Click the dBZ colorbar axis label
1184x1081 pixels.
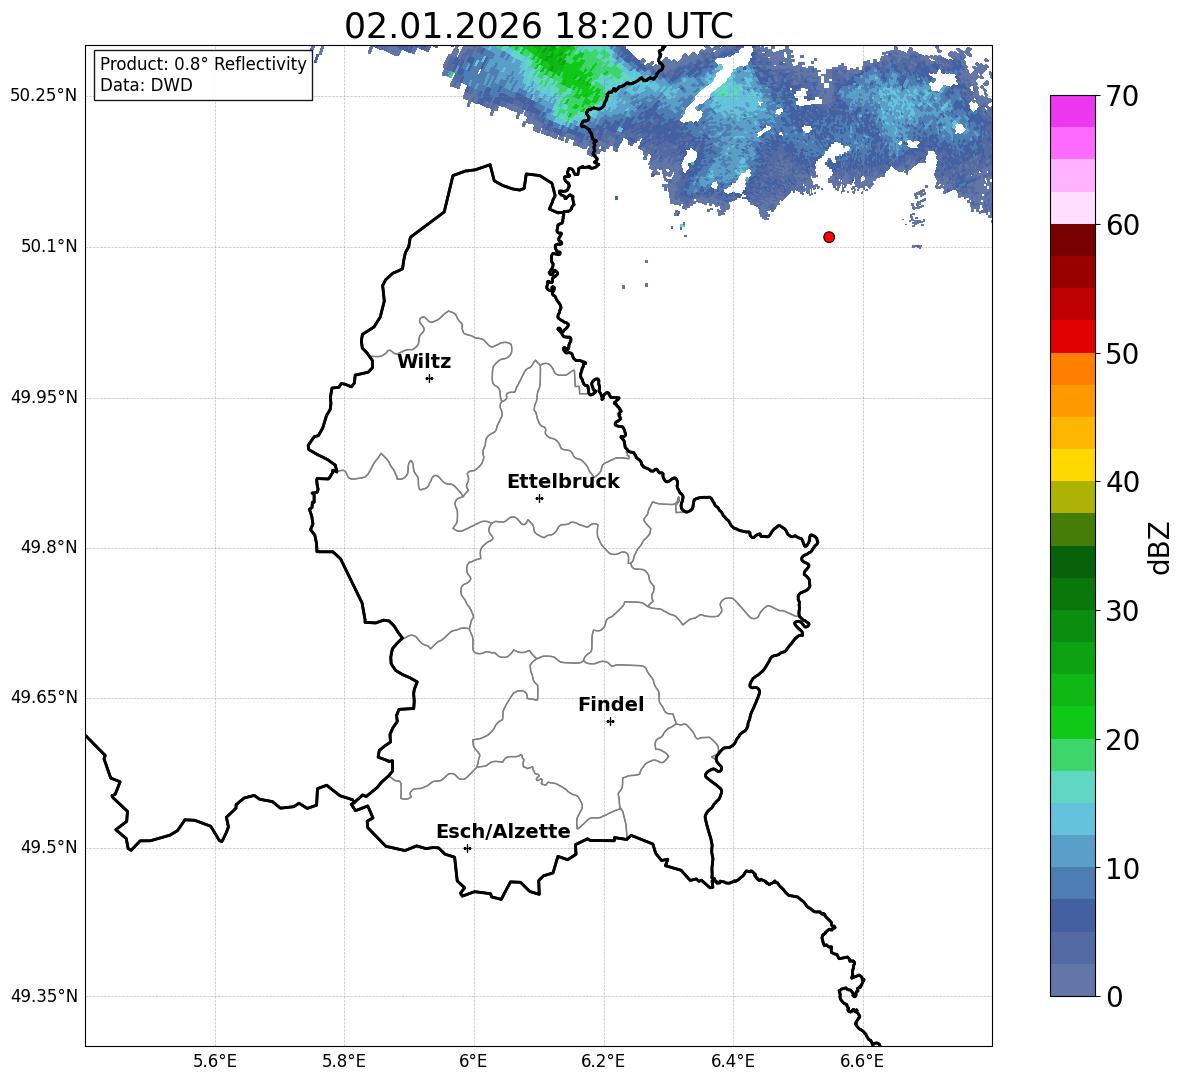[x=1161, y=547]
